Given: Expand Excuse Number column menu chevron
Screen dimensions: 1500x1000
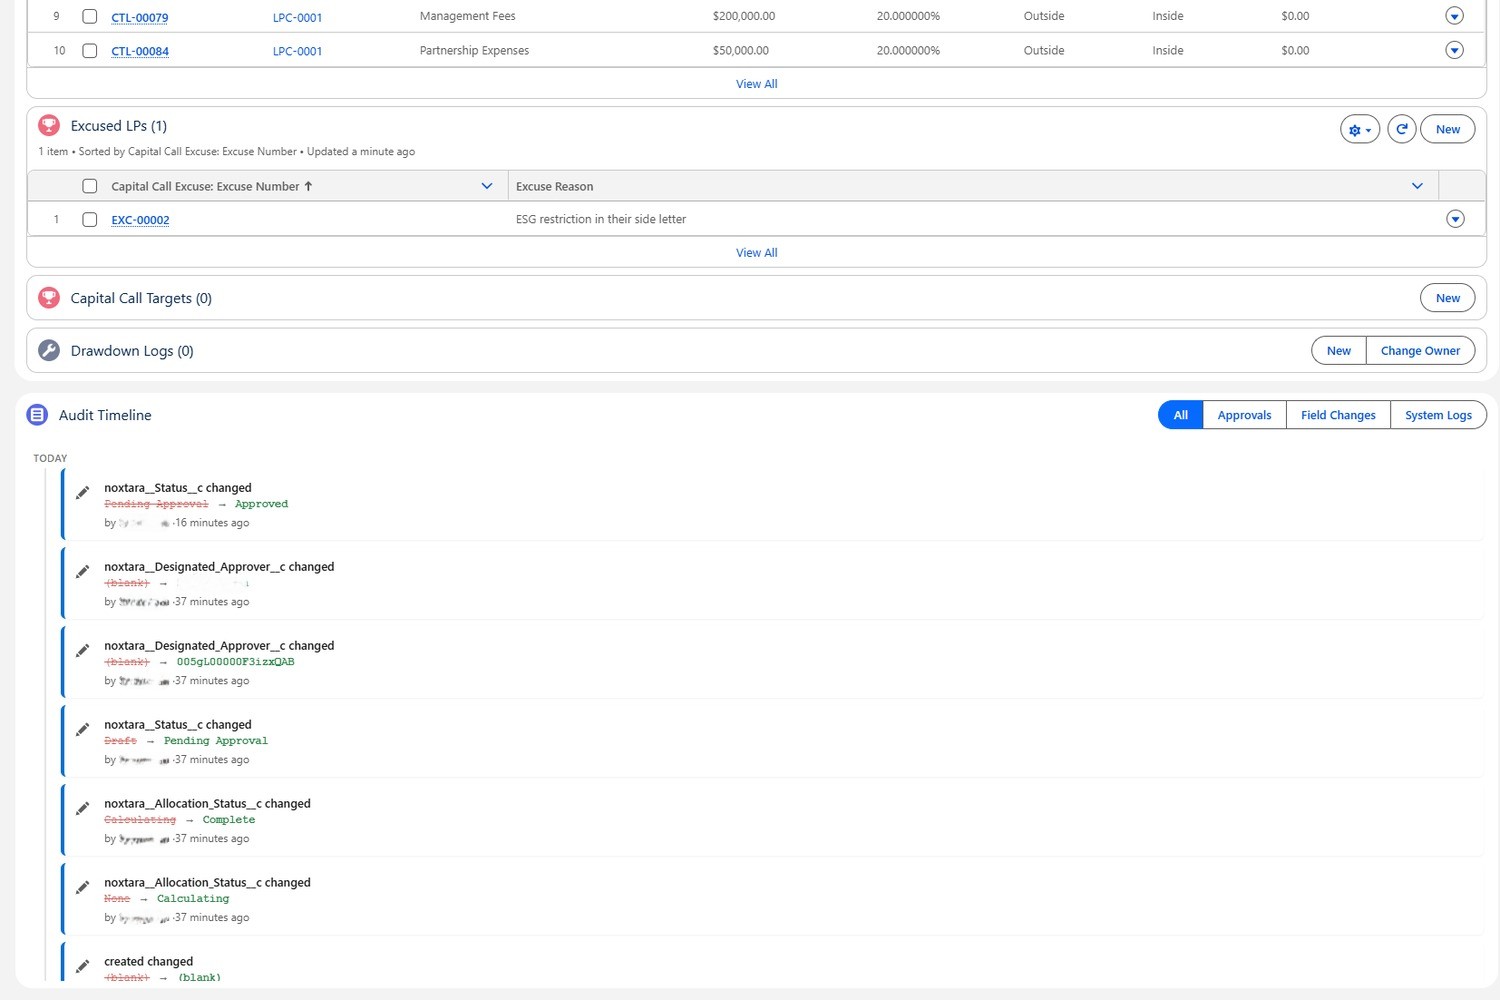Looking at the screenshot, I should point(487,186).
